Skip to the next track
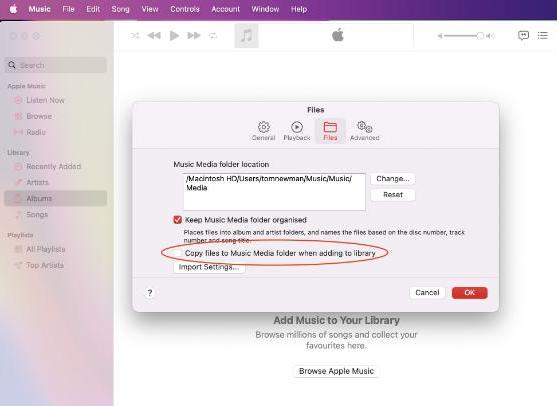The width and height of the screenshot is (557, 406). (194, 36)
